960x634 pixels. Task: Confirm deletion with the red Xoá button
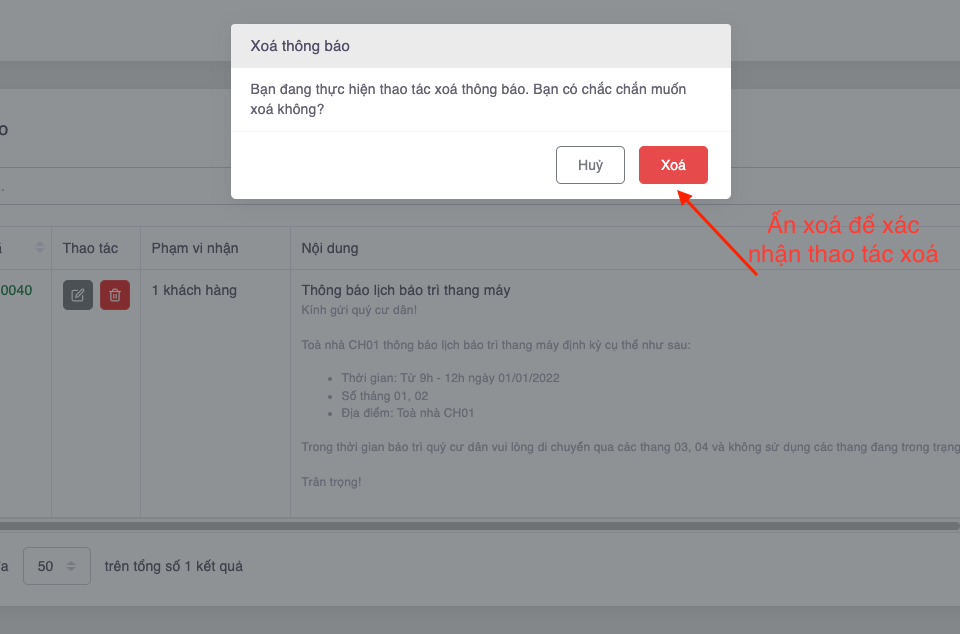pos(673,165)
